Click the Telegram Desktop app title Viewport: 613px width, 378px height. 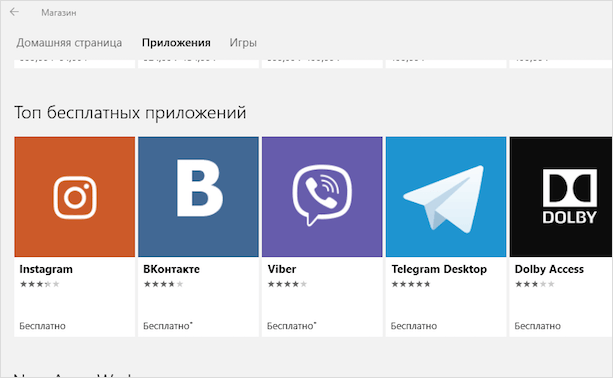[439, 269]
